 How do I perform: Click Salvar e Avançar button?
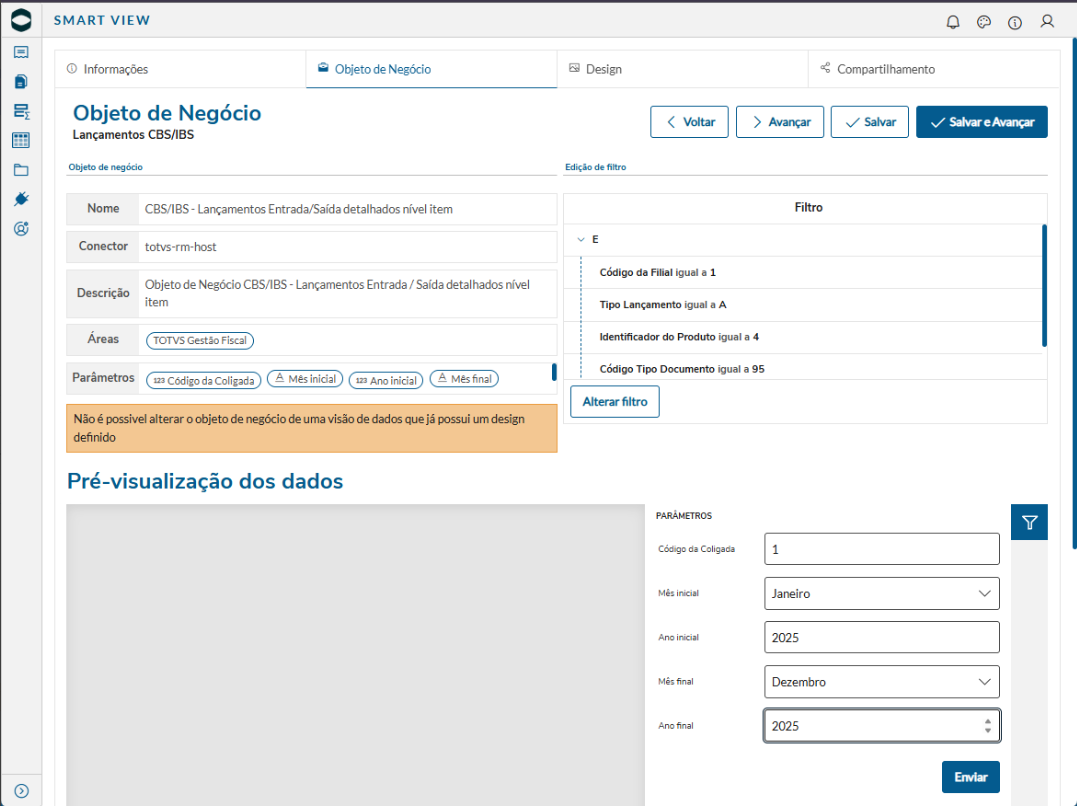coord(982,122)
